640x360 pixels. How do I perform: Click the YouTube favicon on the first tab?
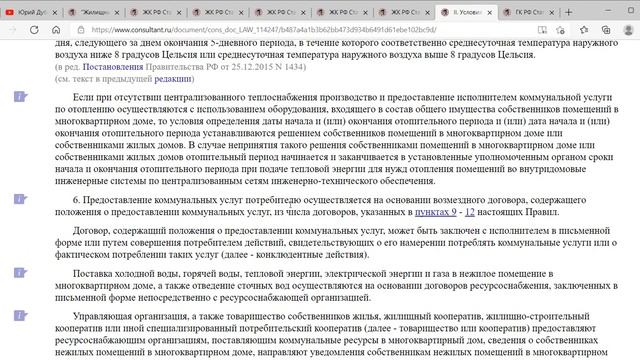coord(10,13)
